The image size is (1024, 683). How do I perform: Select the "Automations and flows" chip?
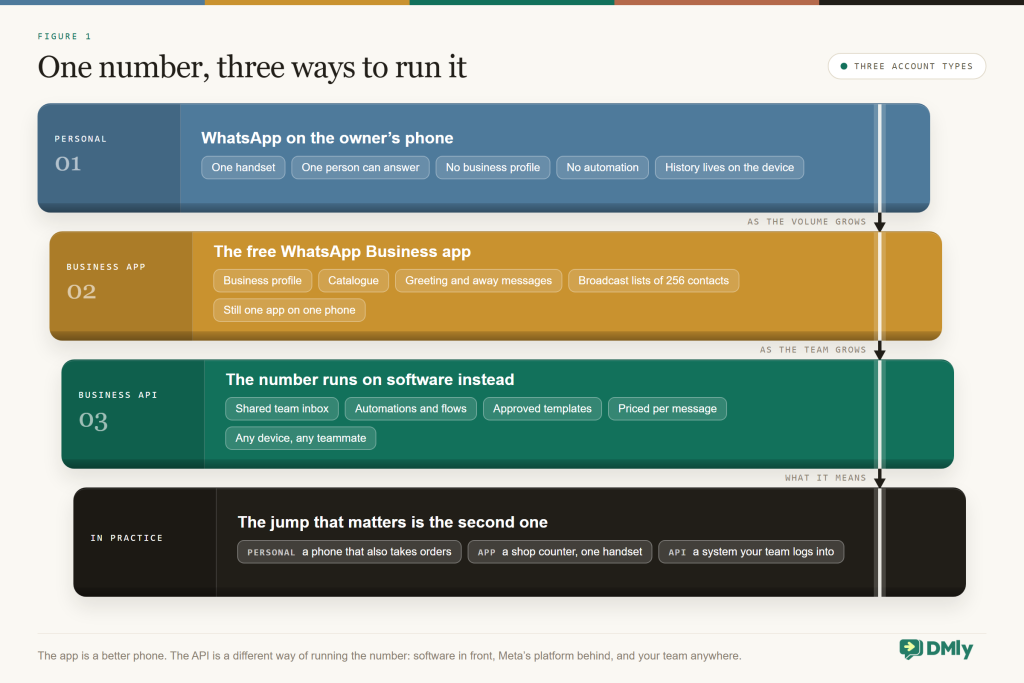pos(411,409)
